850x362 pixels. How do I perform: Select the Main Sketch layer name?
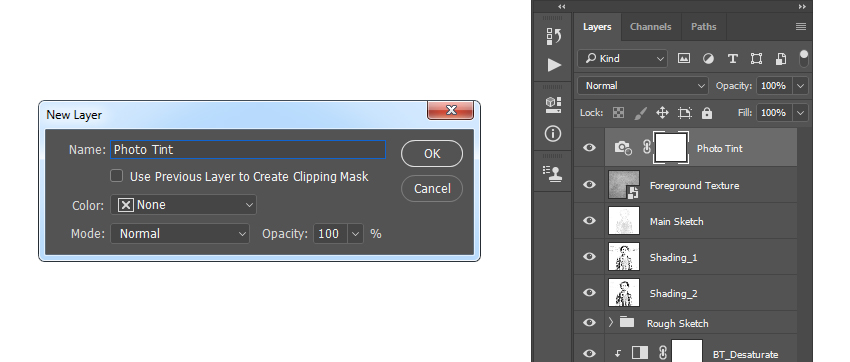(677, 221)
